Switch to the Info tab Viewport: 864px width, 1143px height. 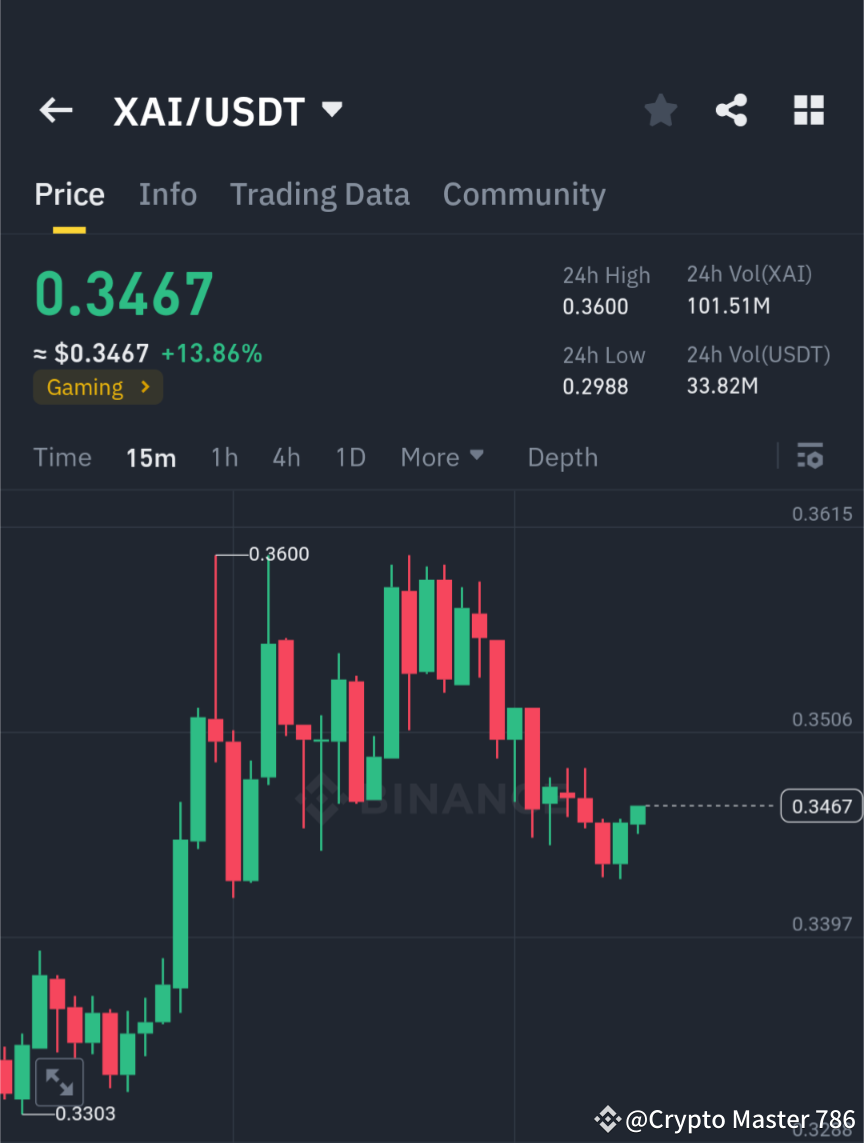pos(167,194)
